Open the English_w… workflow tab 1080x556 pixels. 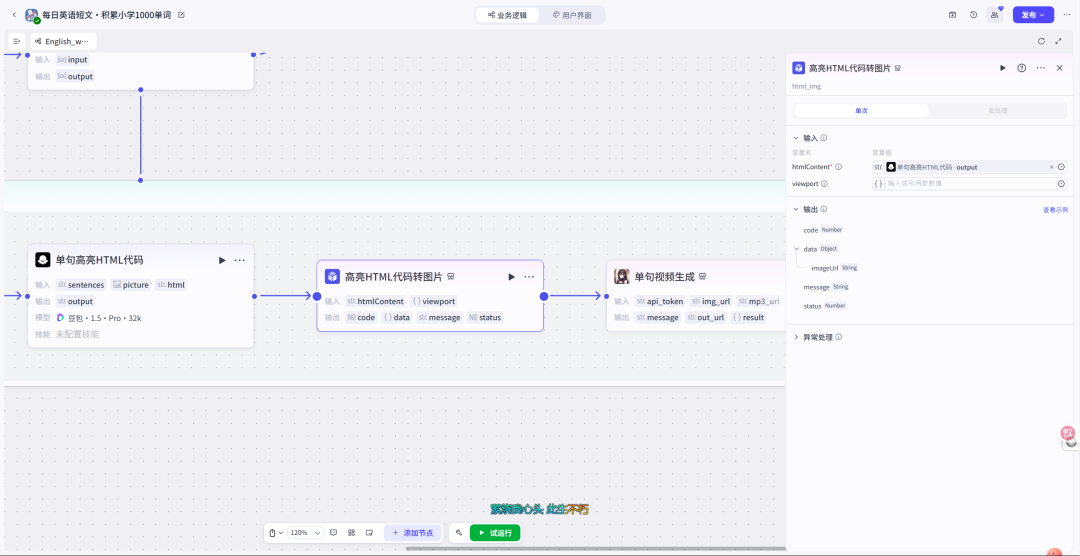[63, 41]
